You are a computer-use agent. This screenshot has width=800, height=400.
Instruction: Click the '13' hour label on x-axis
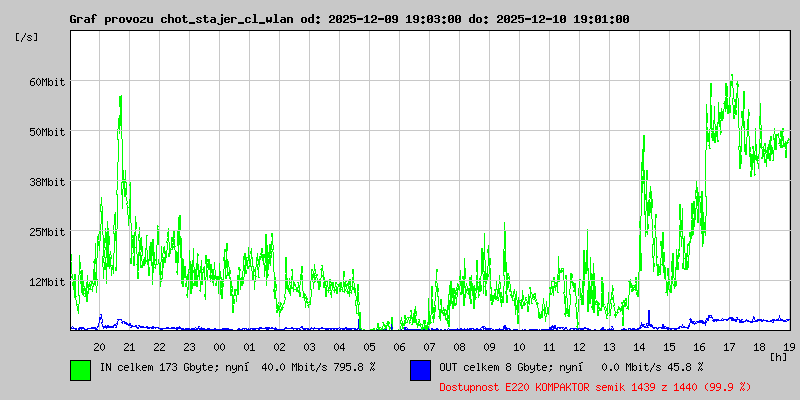[x=610, y=347]
